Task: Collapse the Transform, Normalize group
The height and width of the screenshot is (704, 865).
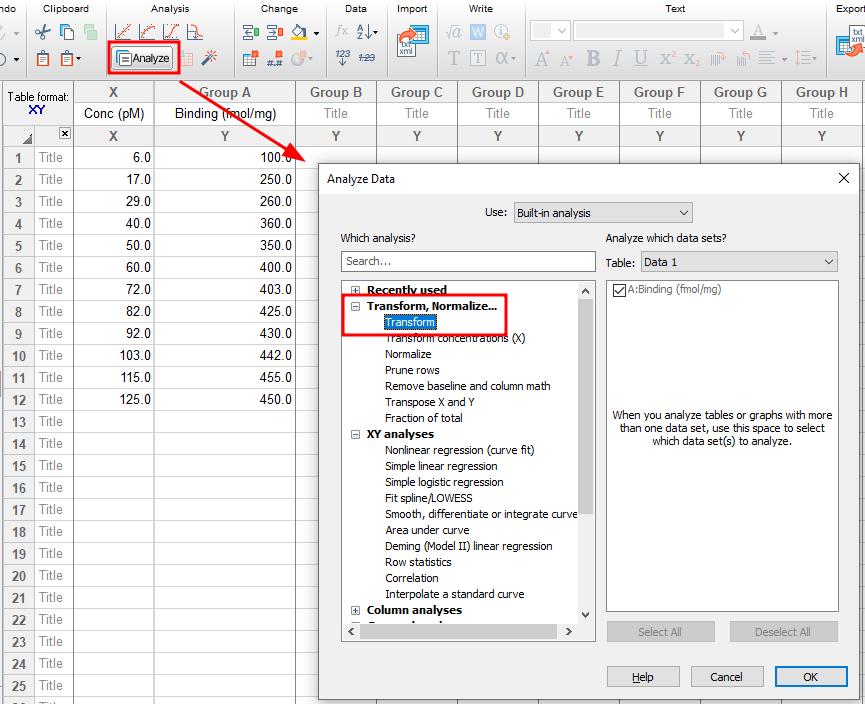Action: 355,306
